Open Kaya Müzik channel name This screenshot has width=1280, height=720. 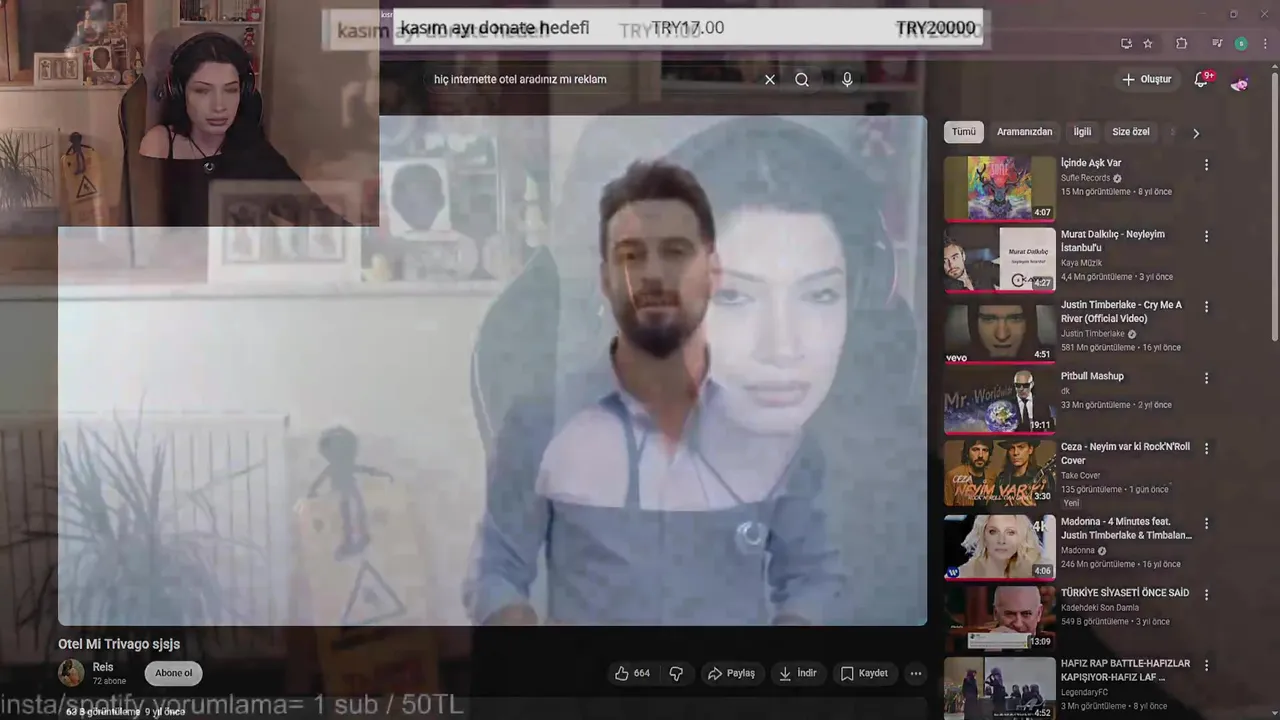click(x=1081, y=263)
